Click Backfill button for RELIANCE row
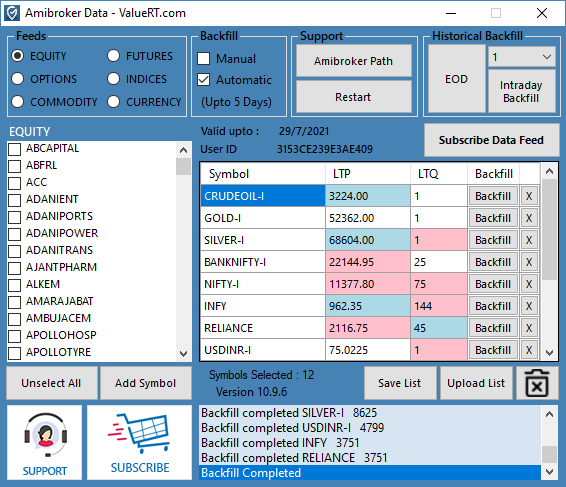 [x=493, y=328]
